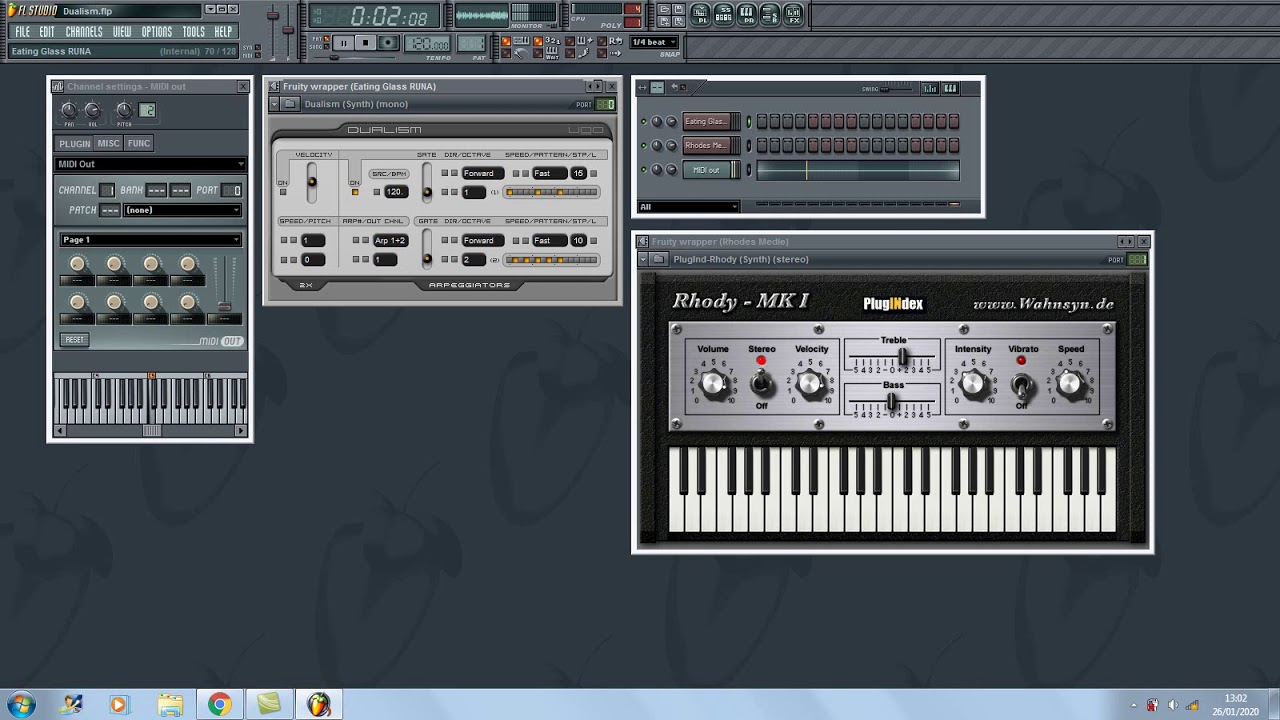Viewport: 1280px width, 720px height.
Task: Toggle the Dualism SRC/BPM ON checkbox
Action: (x=355, y=192)
